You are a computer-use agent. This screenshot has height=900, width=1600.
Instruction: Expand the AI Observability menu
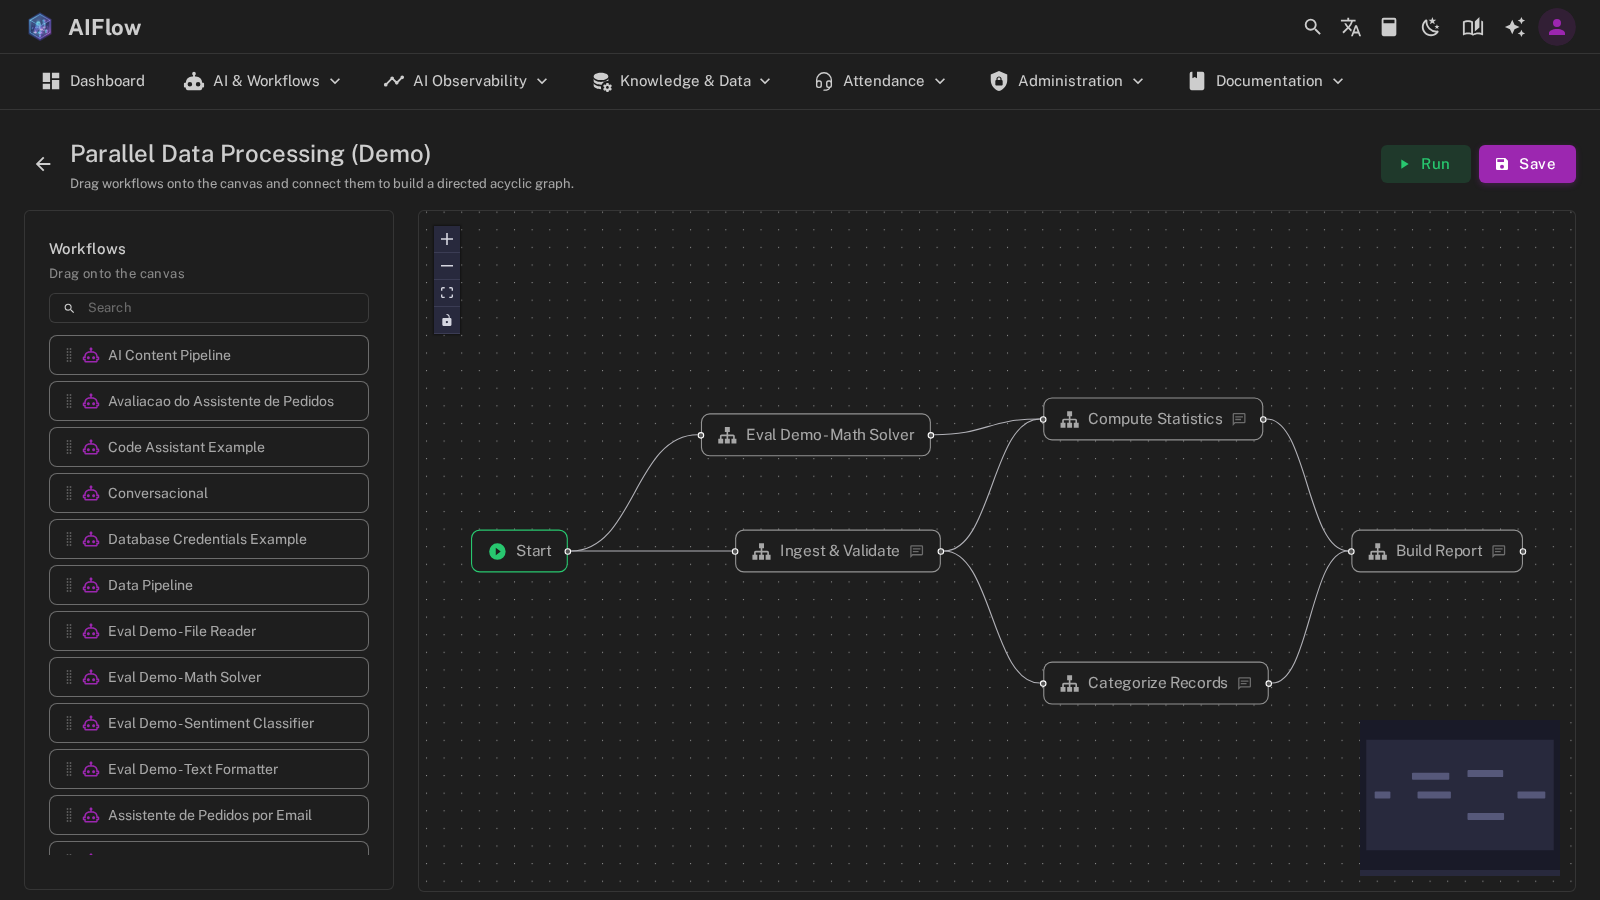pyautogui.click(x=466, y=81)
